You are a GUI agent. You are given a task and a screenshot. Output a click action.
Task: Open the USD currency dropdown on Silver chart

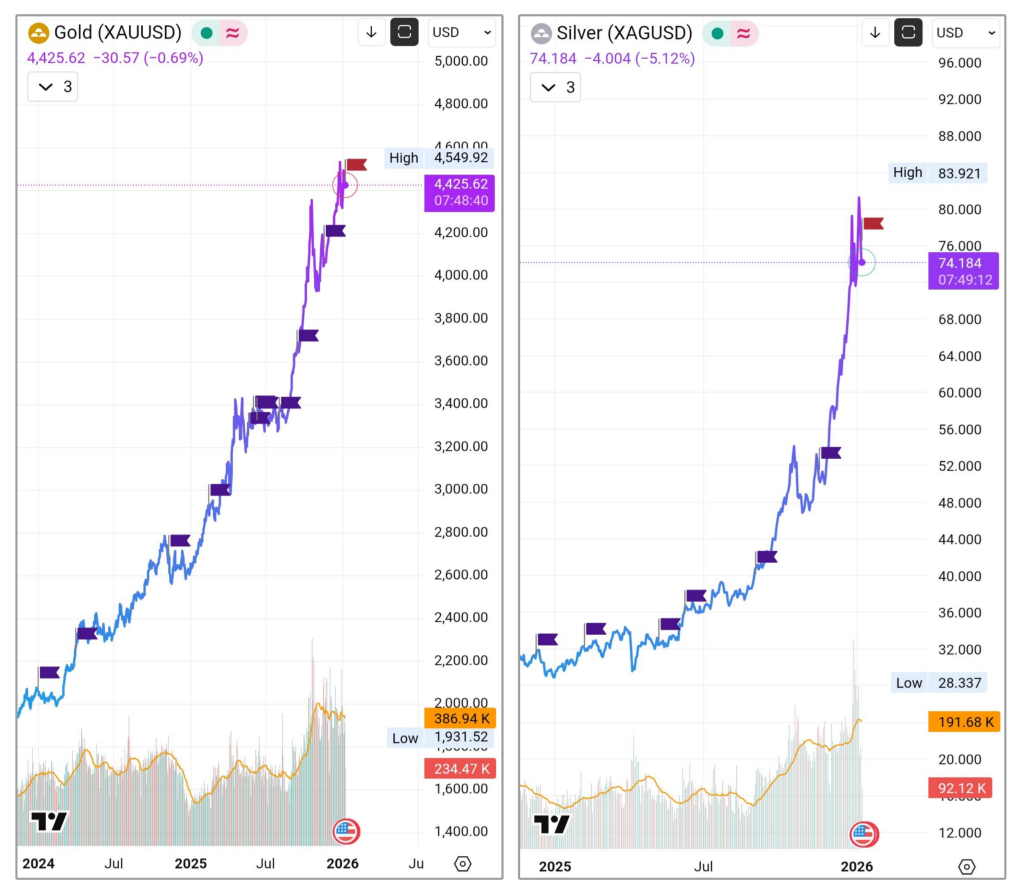[964, 33]
